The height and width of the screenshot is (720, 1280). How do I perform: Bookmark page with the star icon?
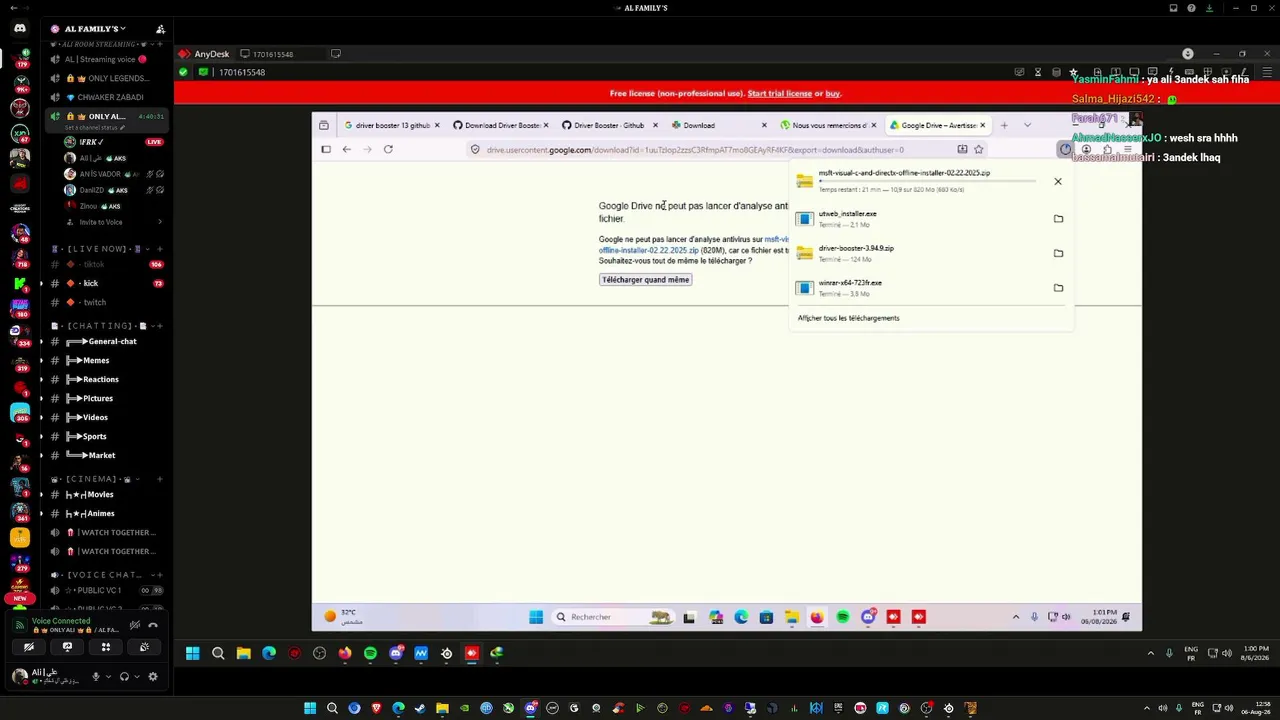(x=979, y=149)
